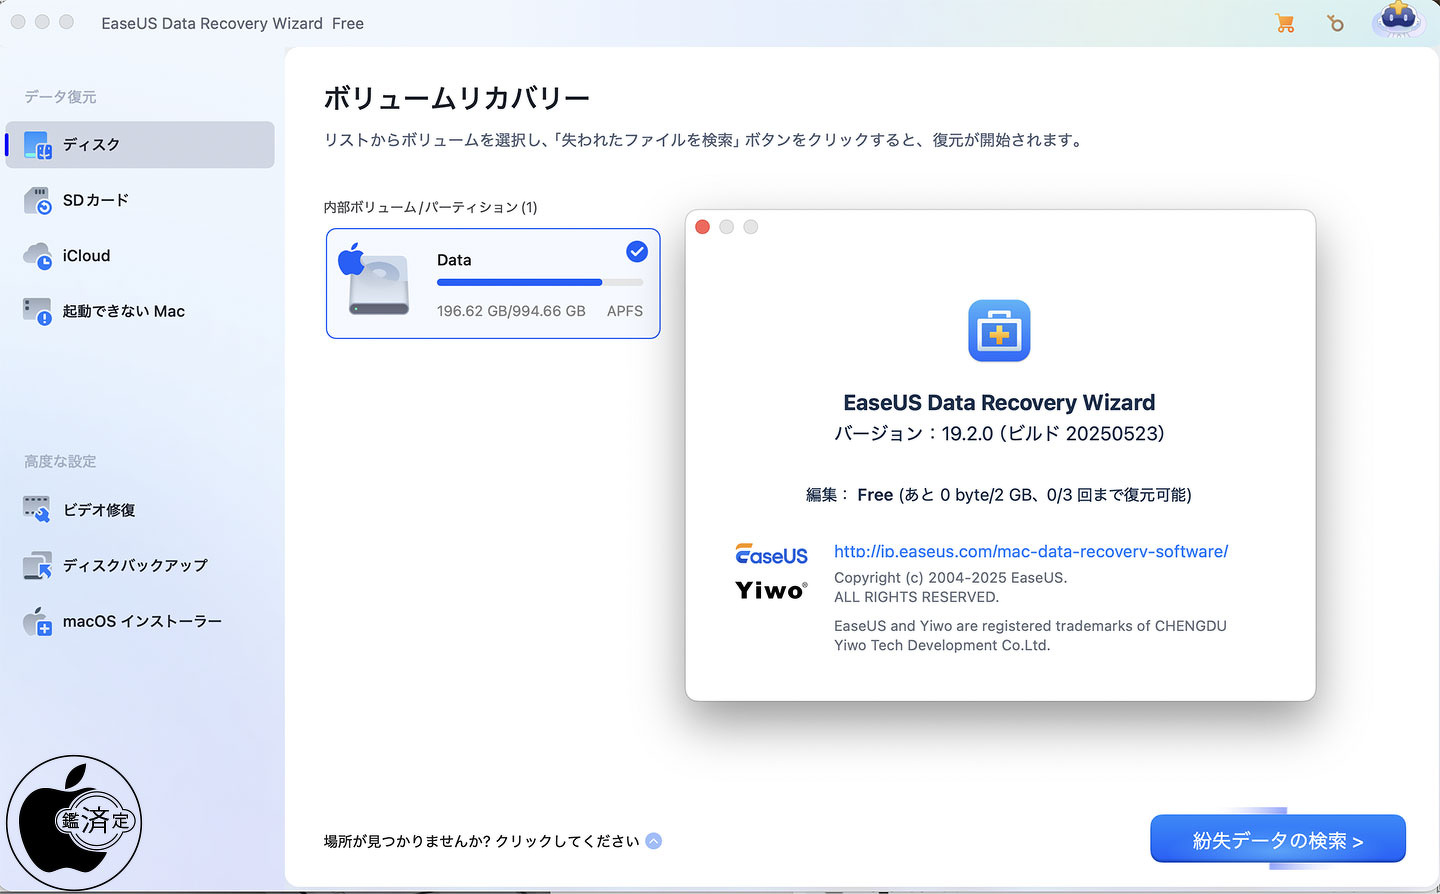Click the Data volume name
Image resolution: width=1440 pixels, height=894 pixels.
(454, 260)
